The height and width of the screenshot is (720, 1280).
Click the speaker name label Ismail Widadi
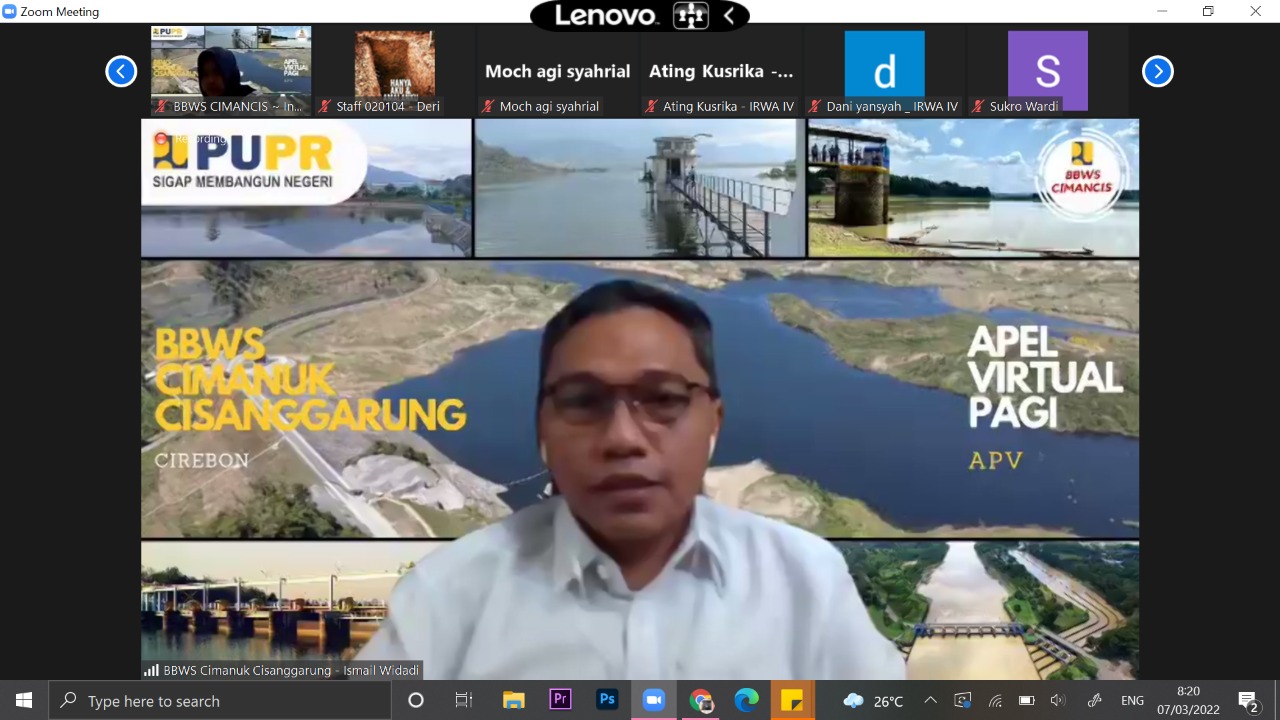pos(292,670)
